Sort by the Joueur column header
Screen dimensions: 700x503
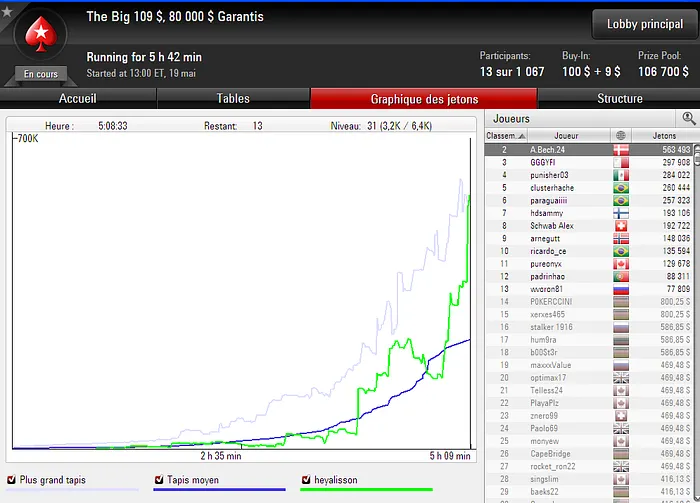568,136
